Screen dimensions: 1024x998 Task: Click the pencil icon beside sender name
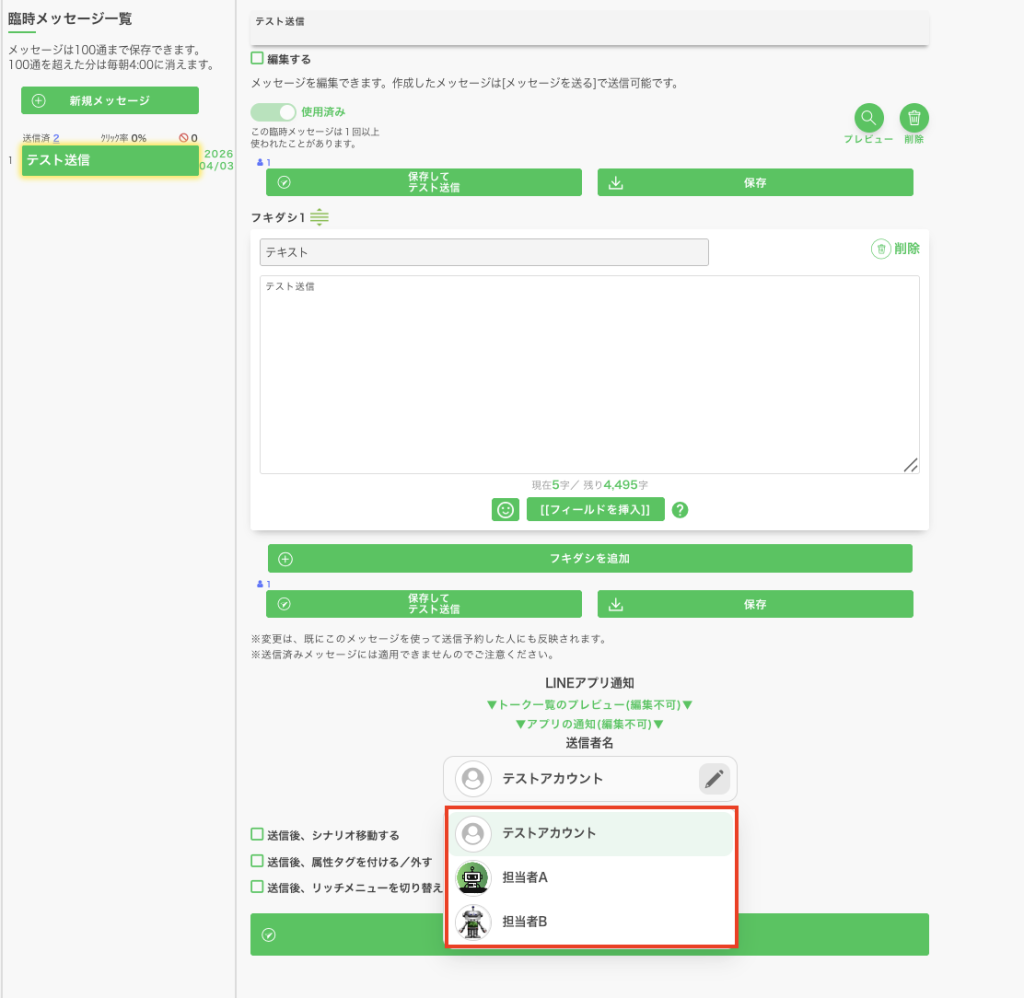click(x=713, y=779)
